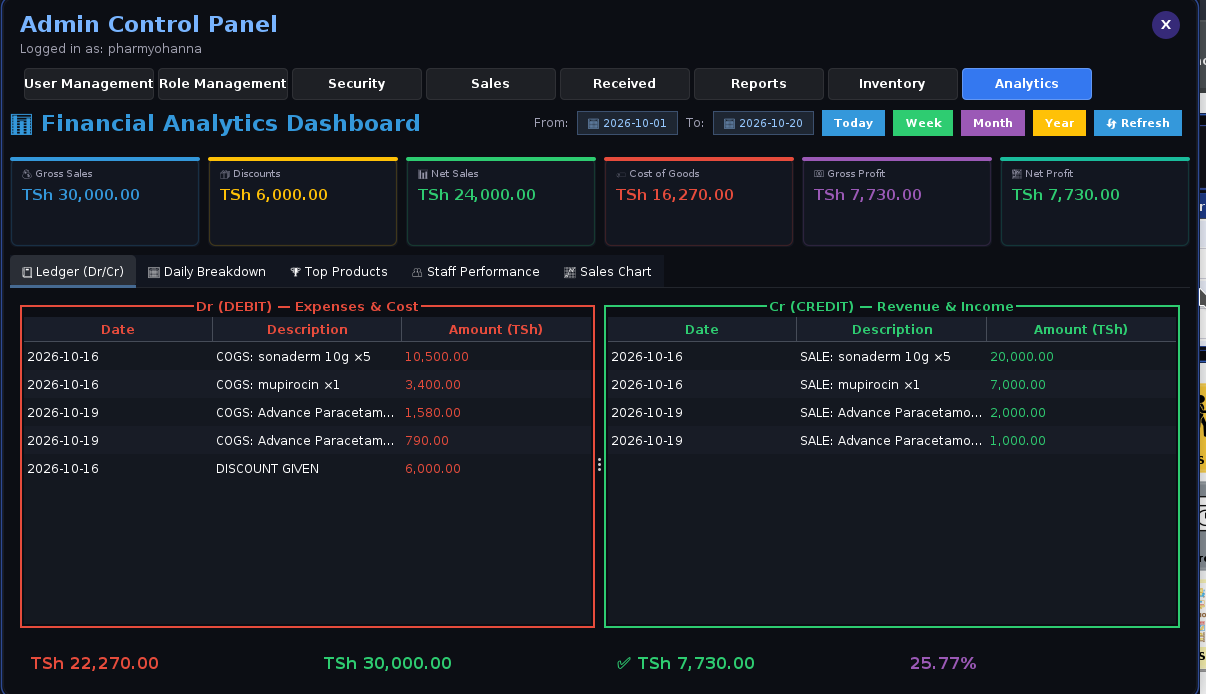Filter analytics by Week
1206x694 pixels.
(923, 123)
